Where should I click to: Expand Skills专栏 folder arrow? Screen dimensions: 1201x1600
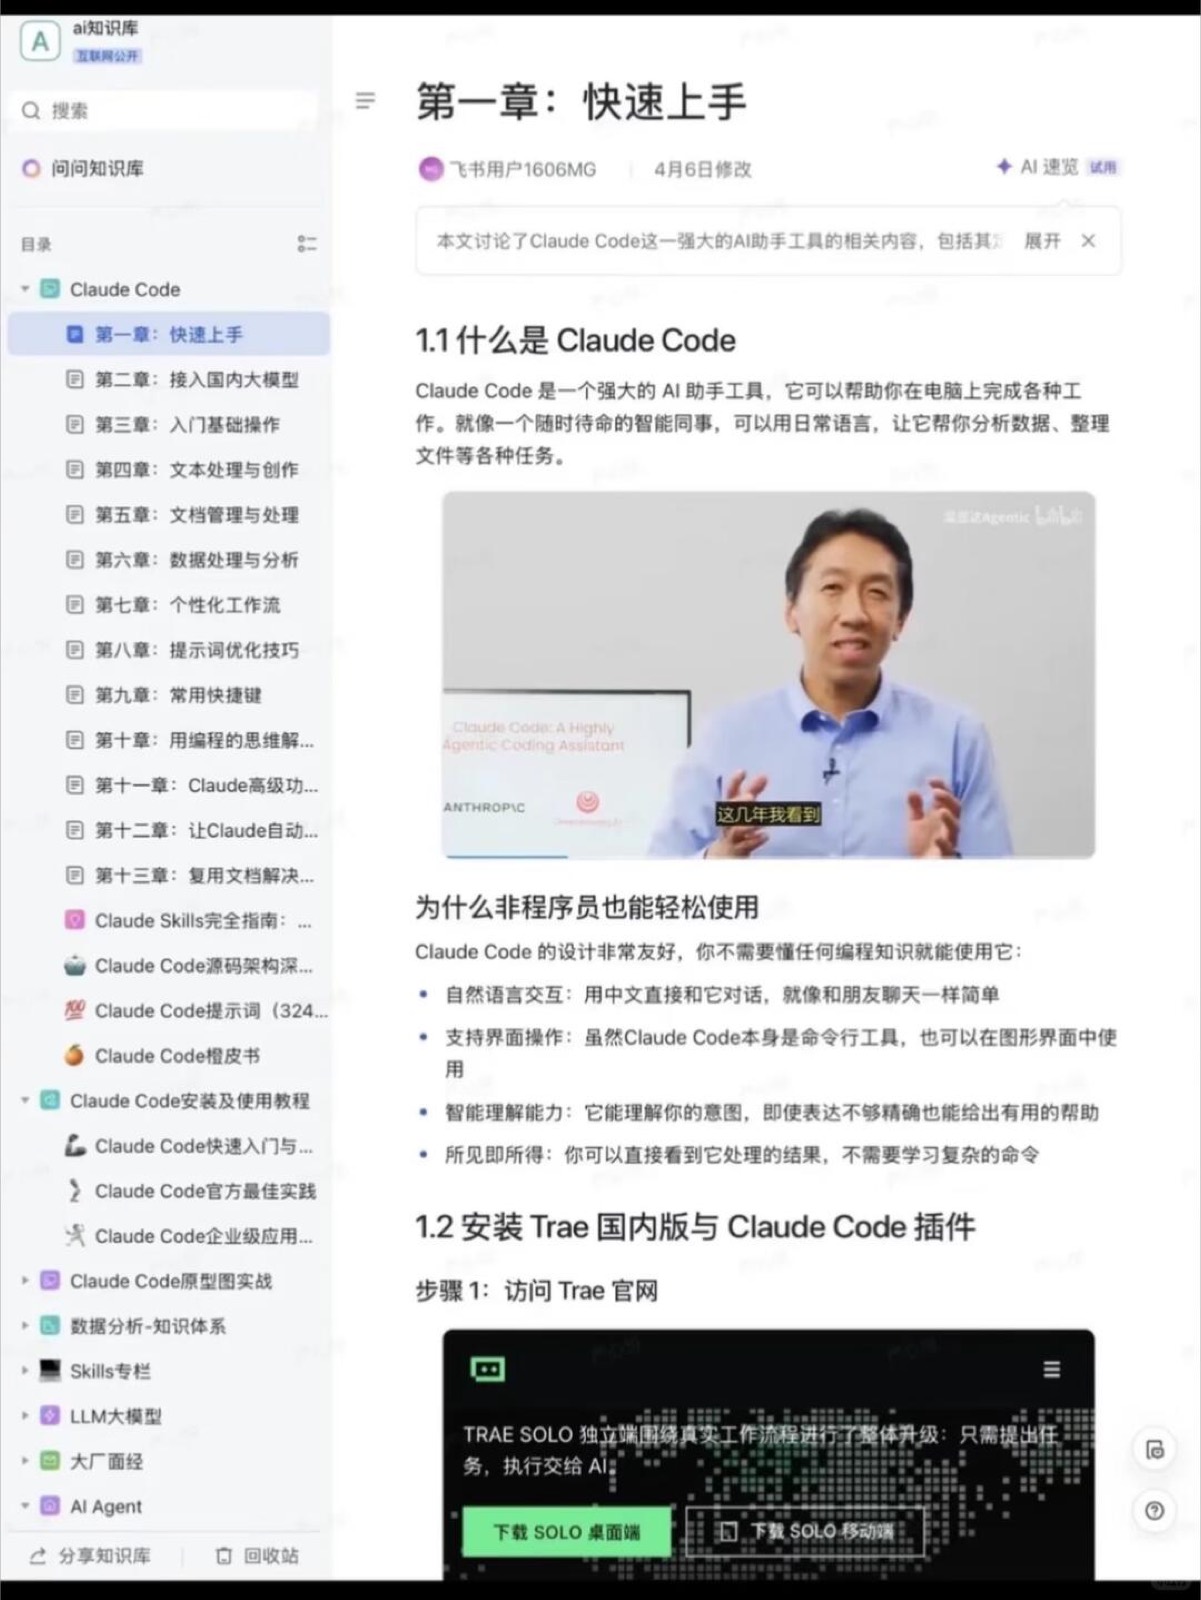coord(25,1370)
